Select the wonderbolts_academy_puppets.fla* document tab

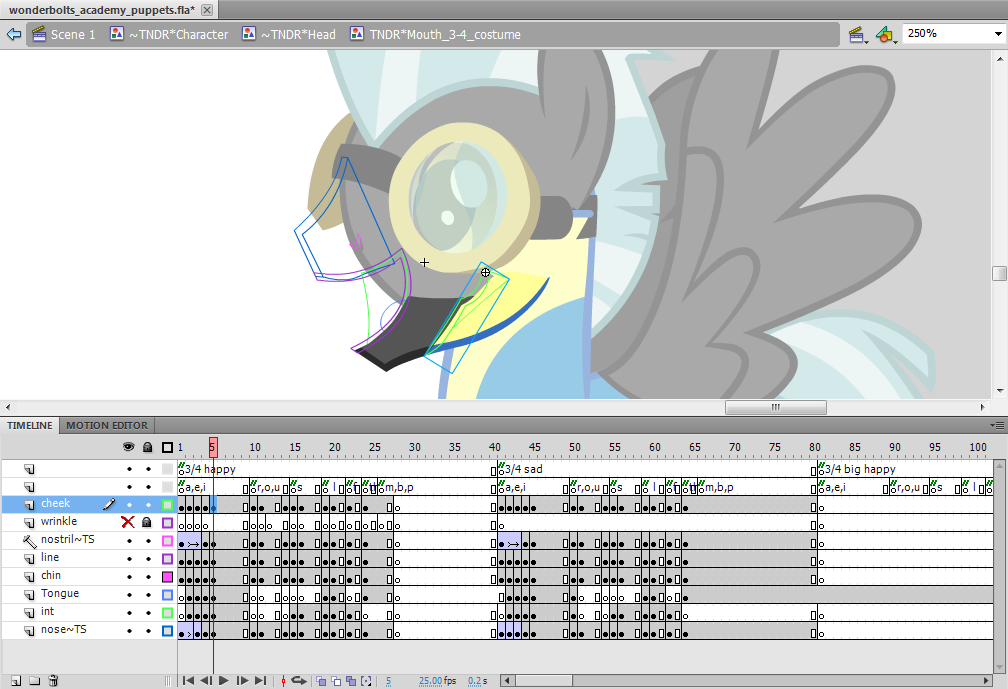tap(102, 10)
